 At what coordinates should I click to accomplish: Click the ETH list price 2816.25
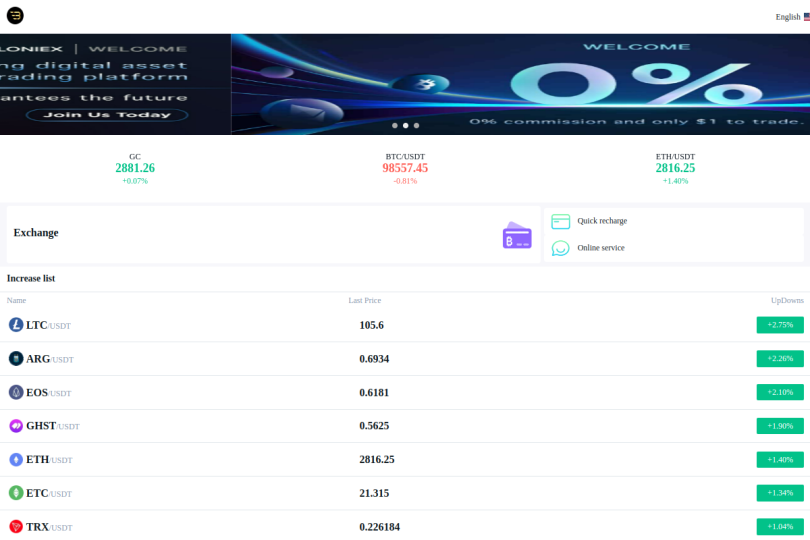(x=377, y=459)
